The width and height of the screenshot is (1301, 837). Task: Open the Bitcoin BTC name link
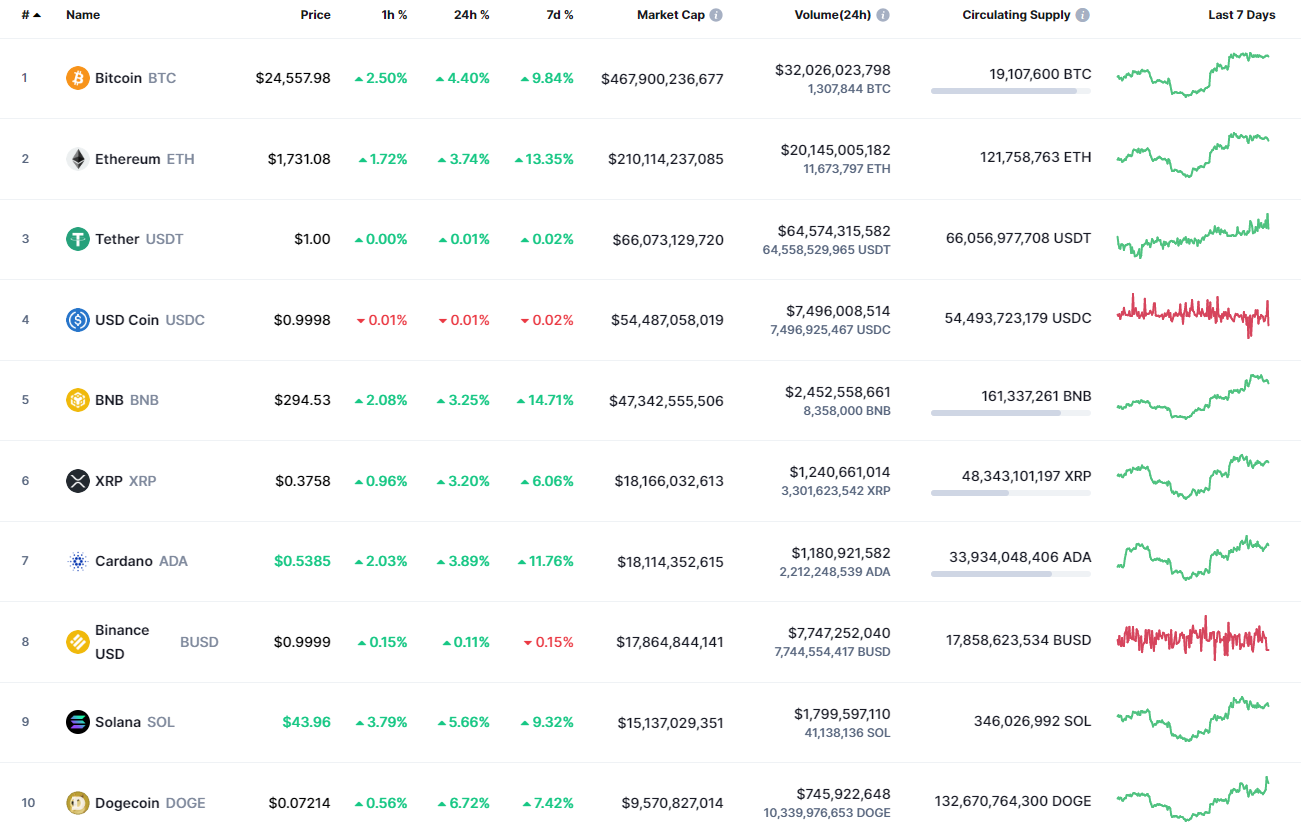pyautogui.click(x=120, y=77)
